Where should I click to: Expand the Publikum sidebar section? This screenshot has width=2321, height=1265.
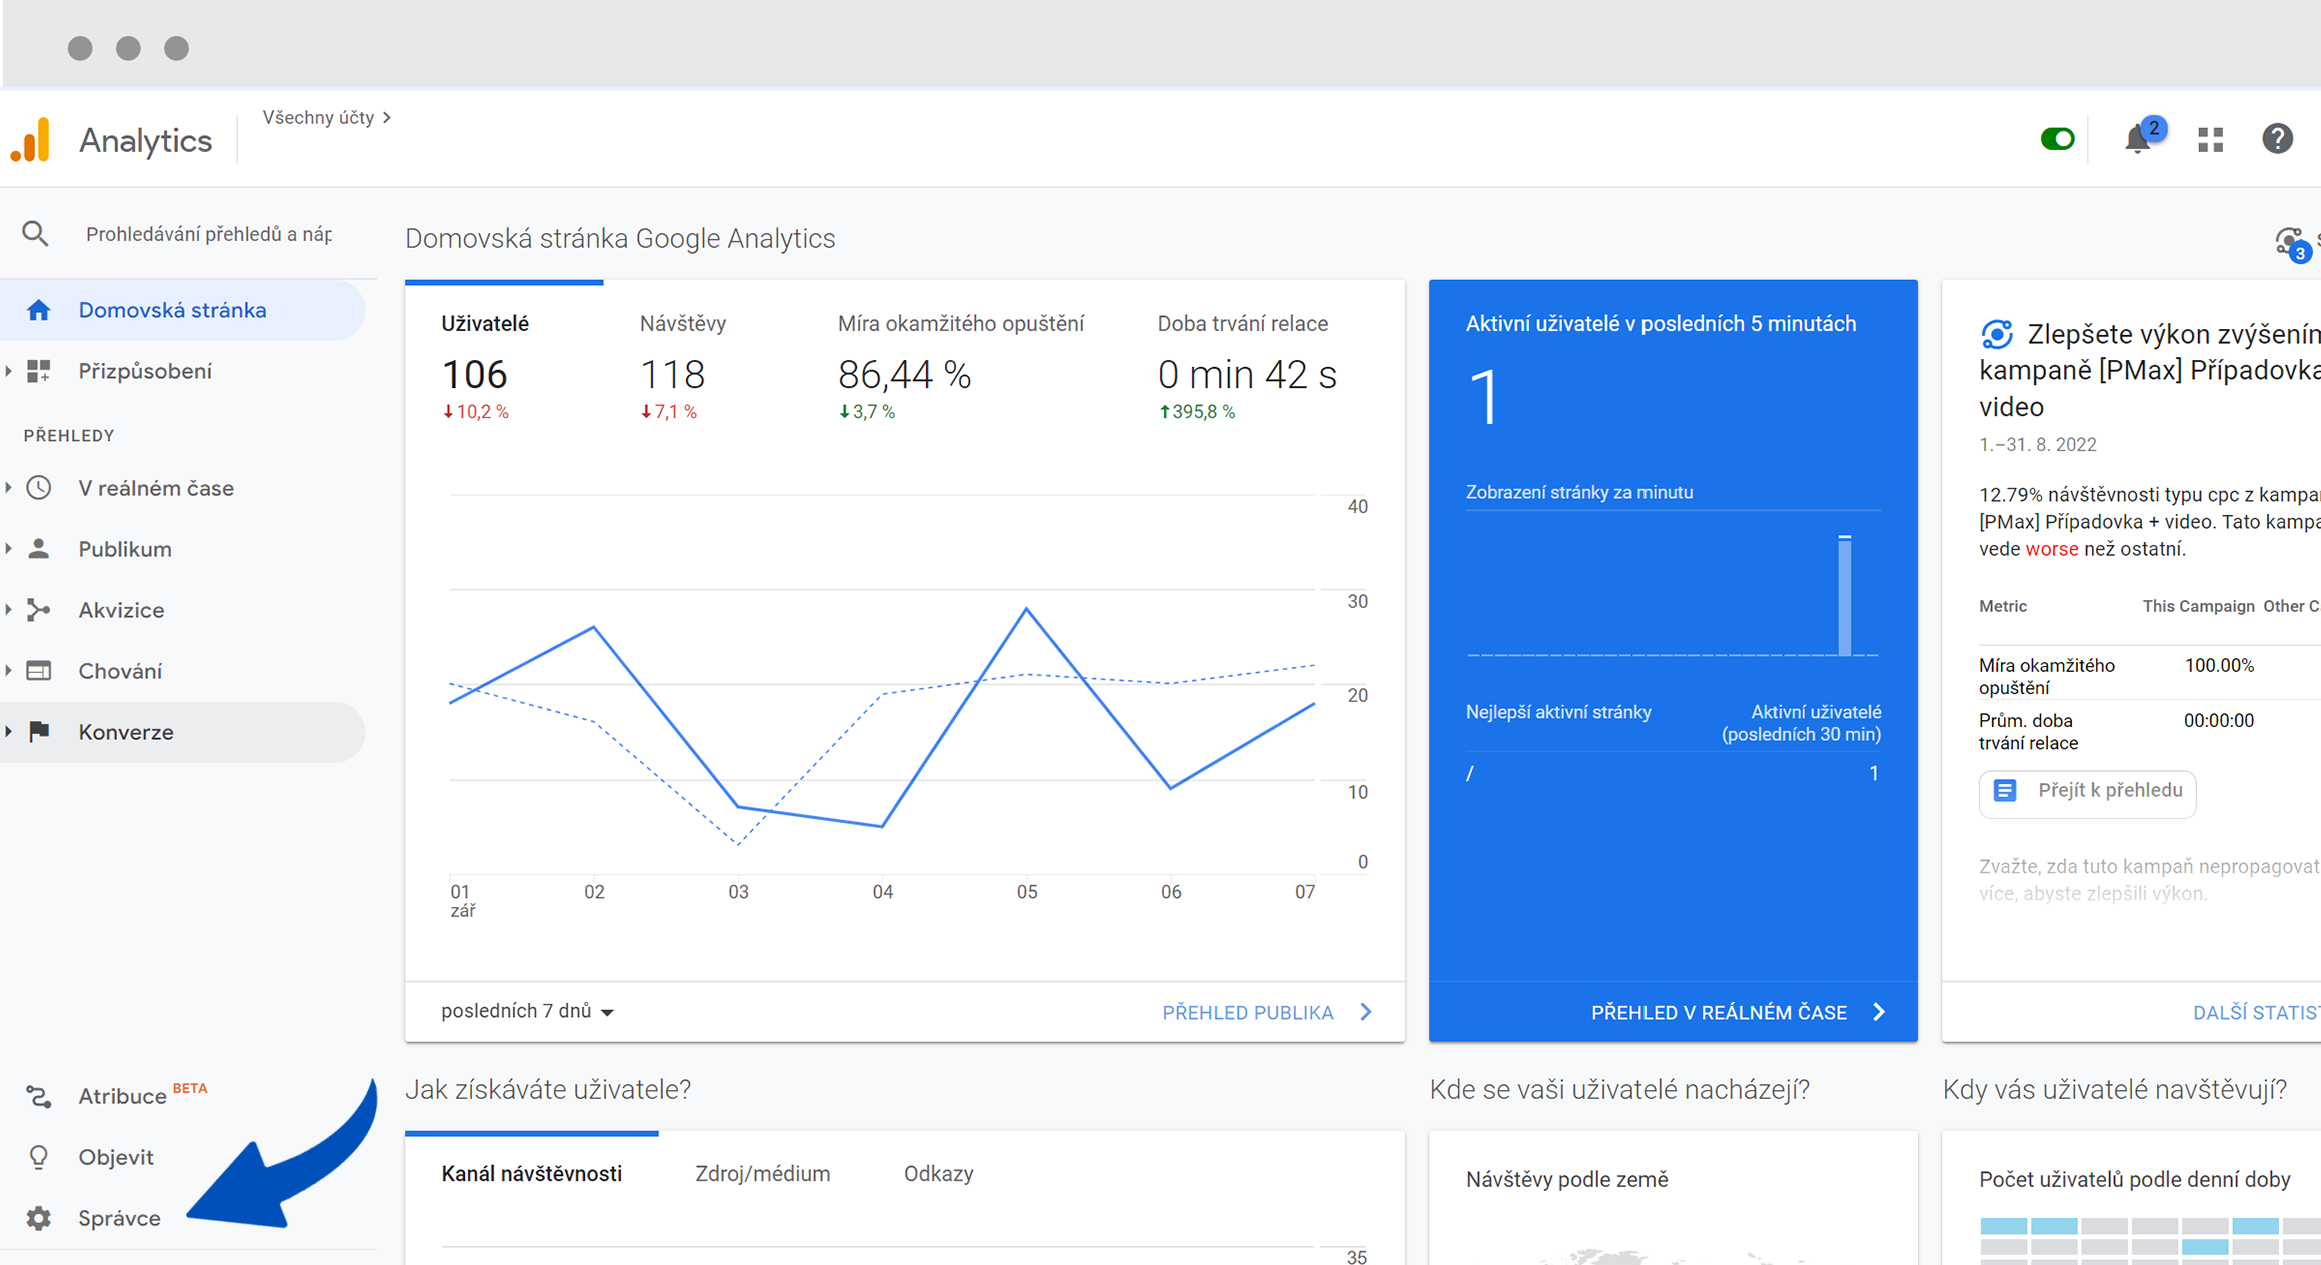tap(125, 549)
